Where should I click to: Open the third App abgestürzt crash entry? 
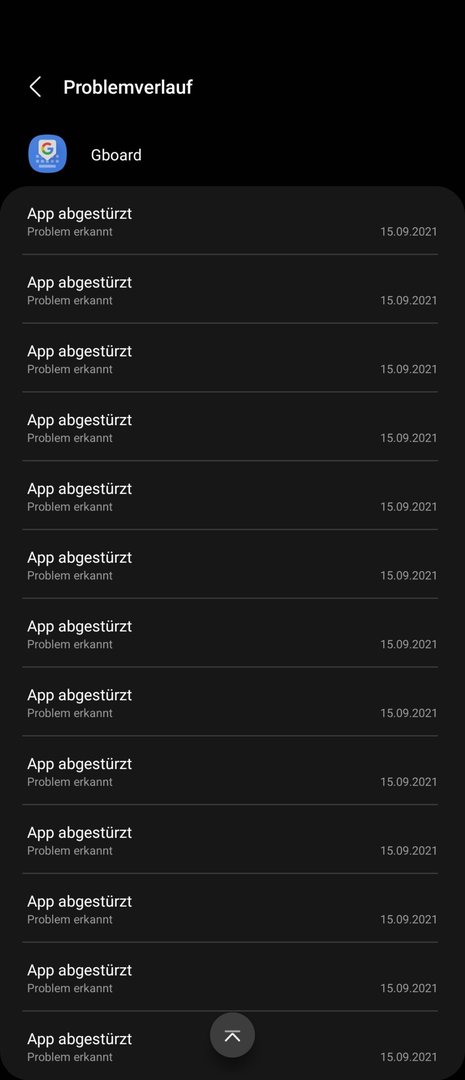[x=232, y=358]
